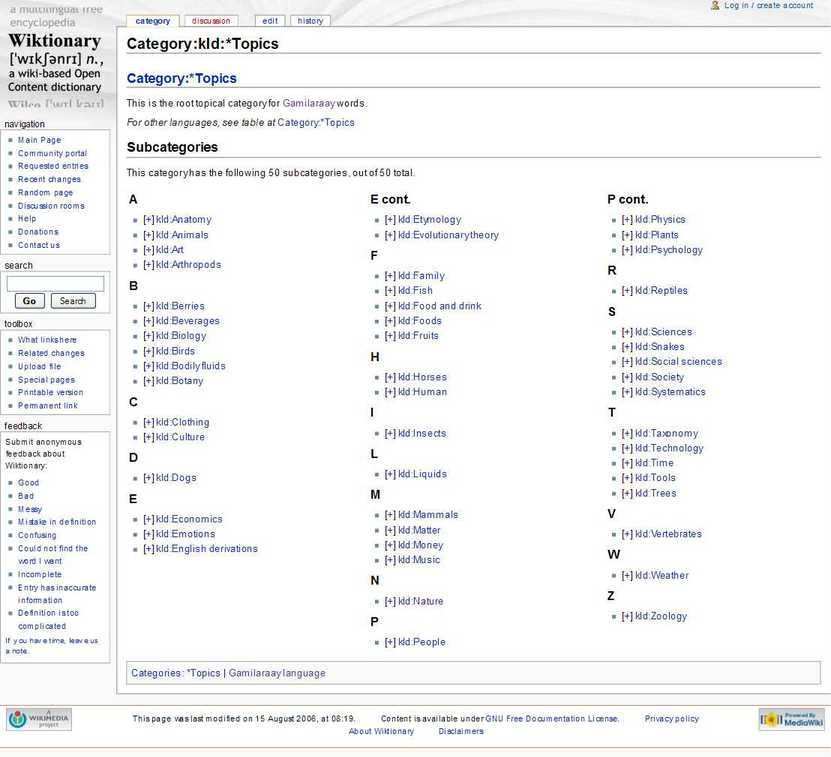Expand the kld:Berries [+] toggle
The height and width of the screenshot is (757, 831).
pyautogui.click(x=148, y=306)
